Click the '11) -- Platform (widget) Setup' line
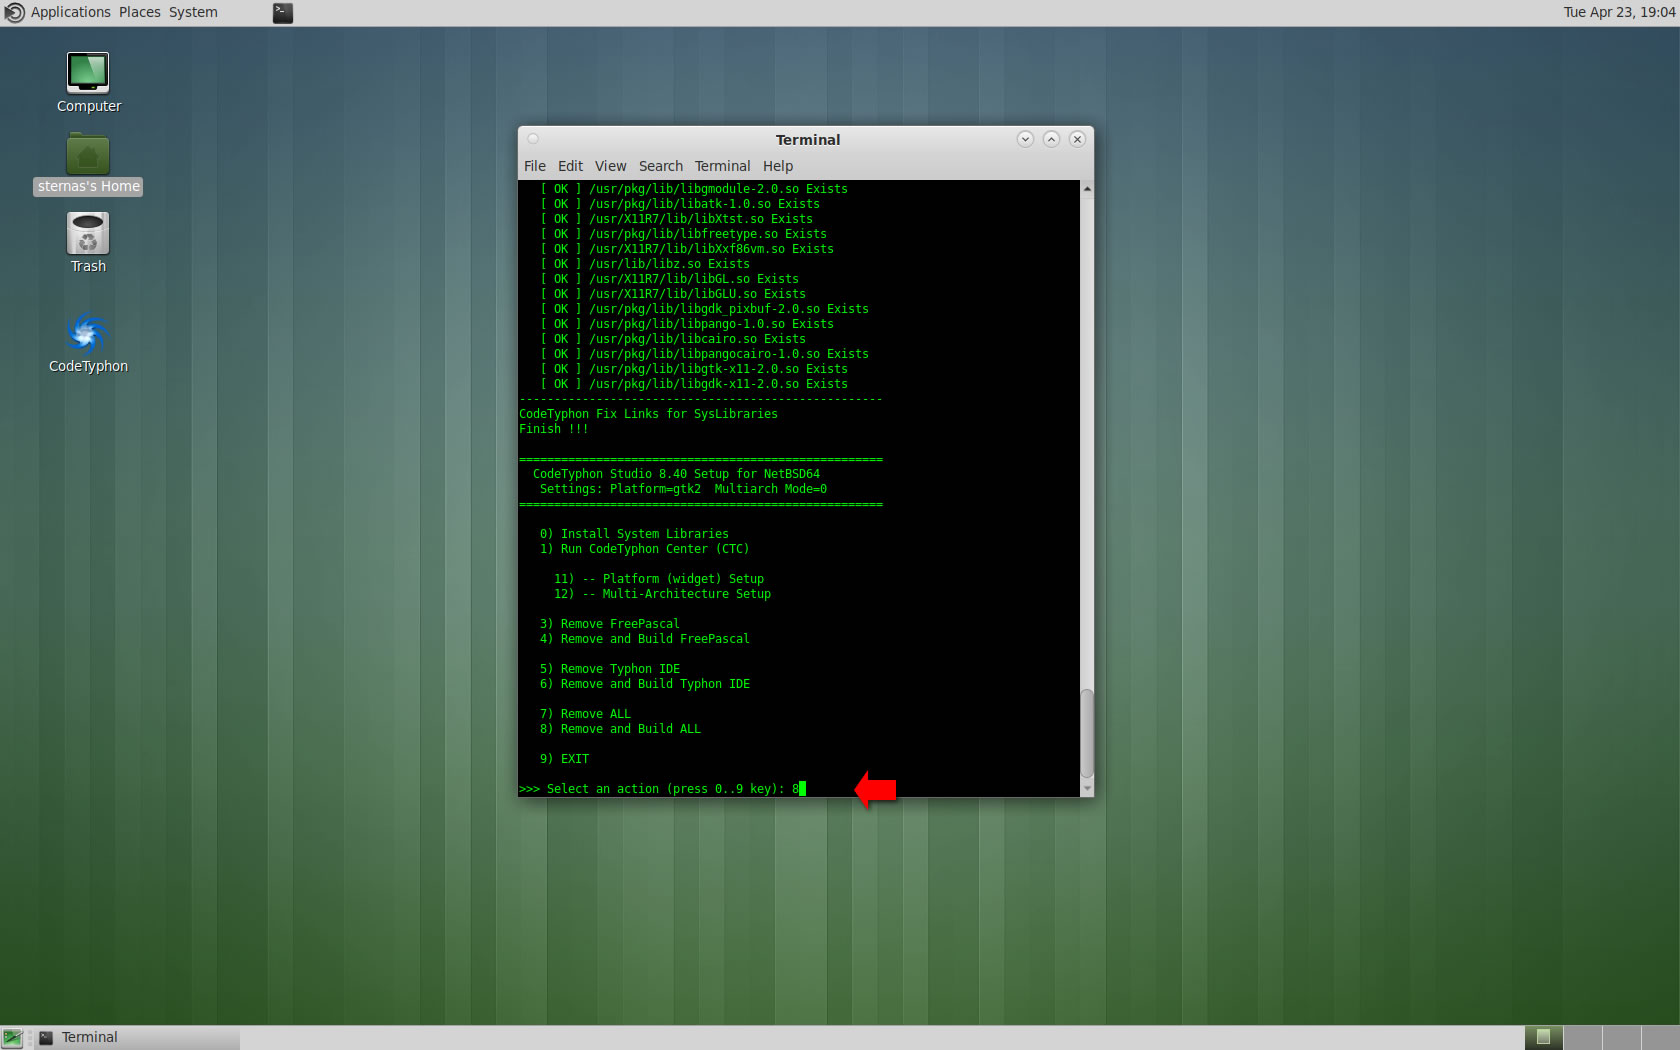Viewport: 1680px width, 1050px height. [659, 579]
